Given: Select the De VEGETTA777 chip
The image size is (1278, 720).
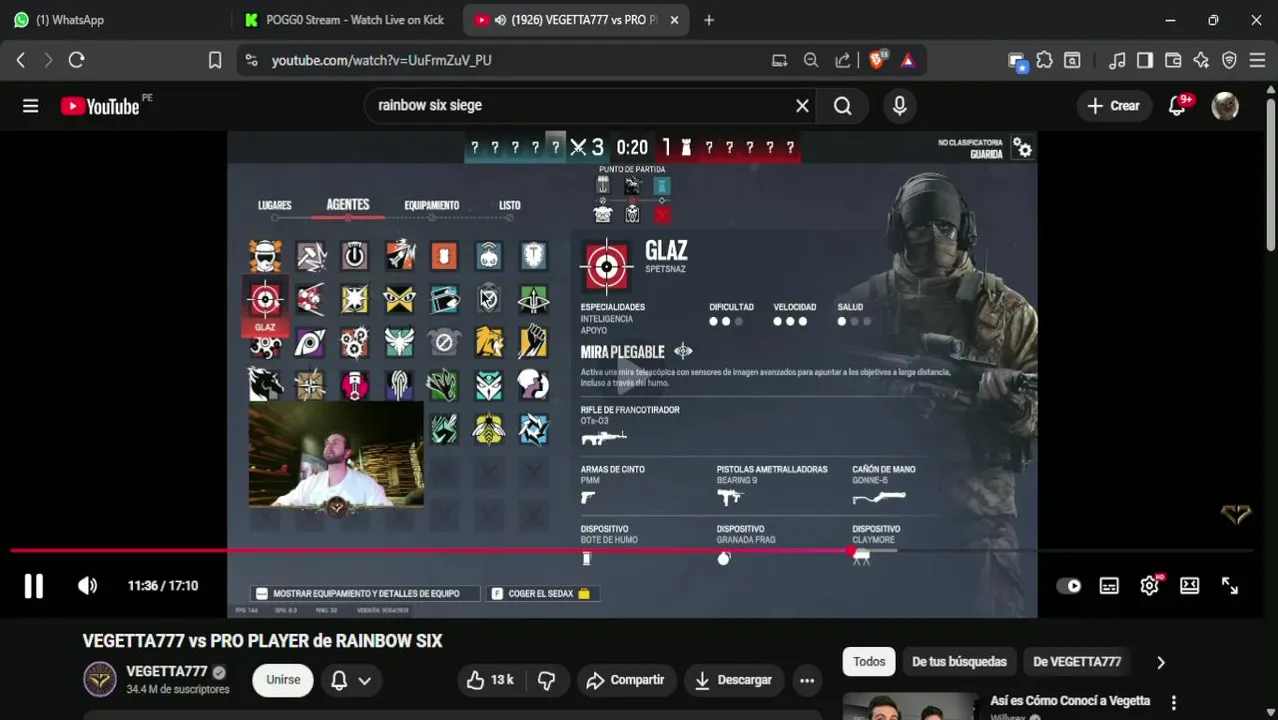Looking at the screenshot, I should click(1076, 662).
